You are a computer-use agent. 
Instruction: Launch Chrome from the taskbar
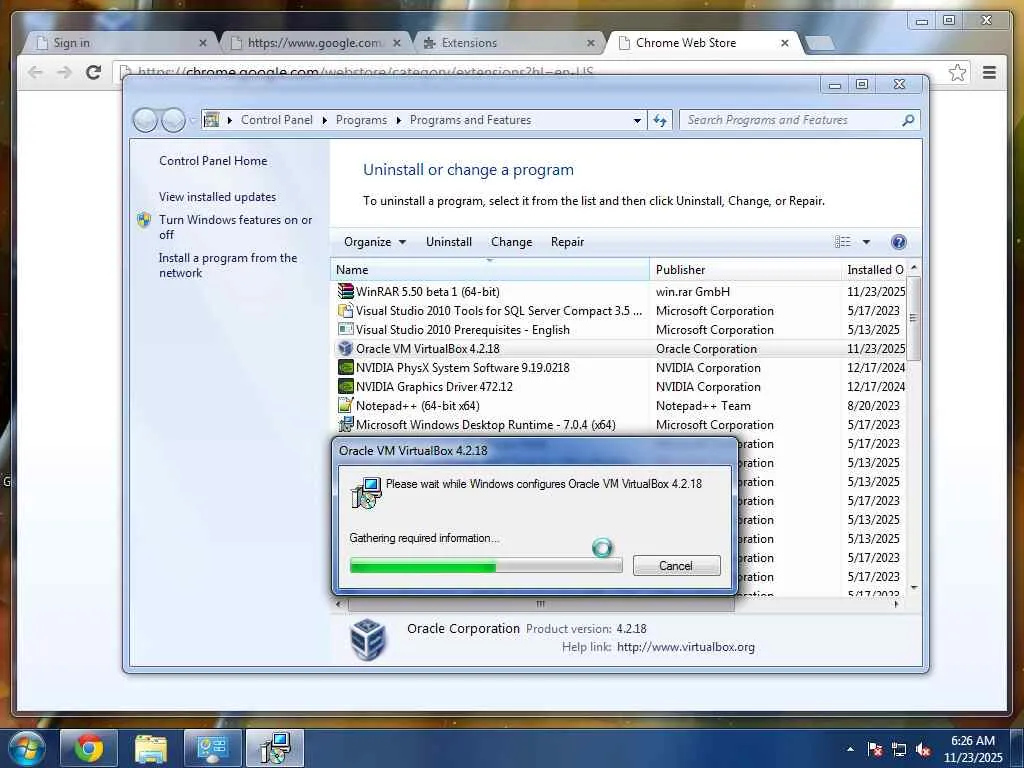88,748
